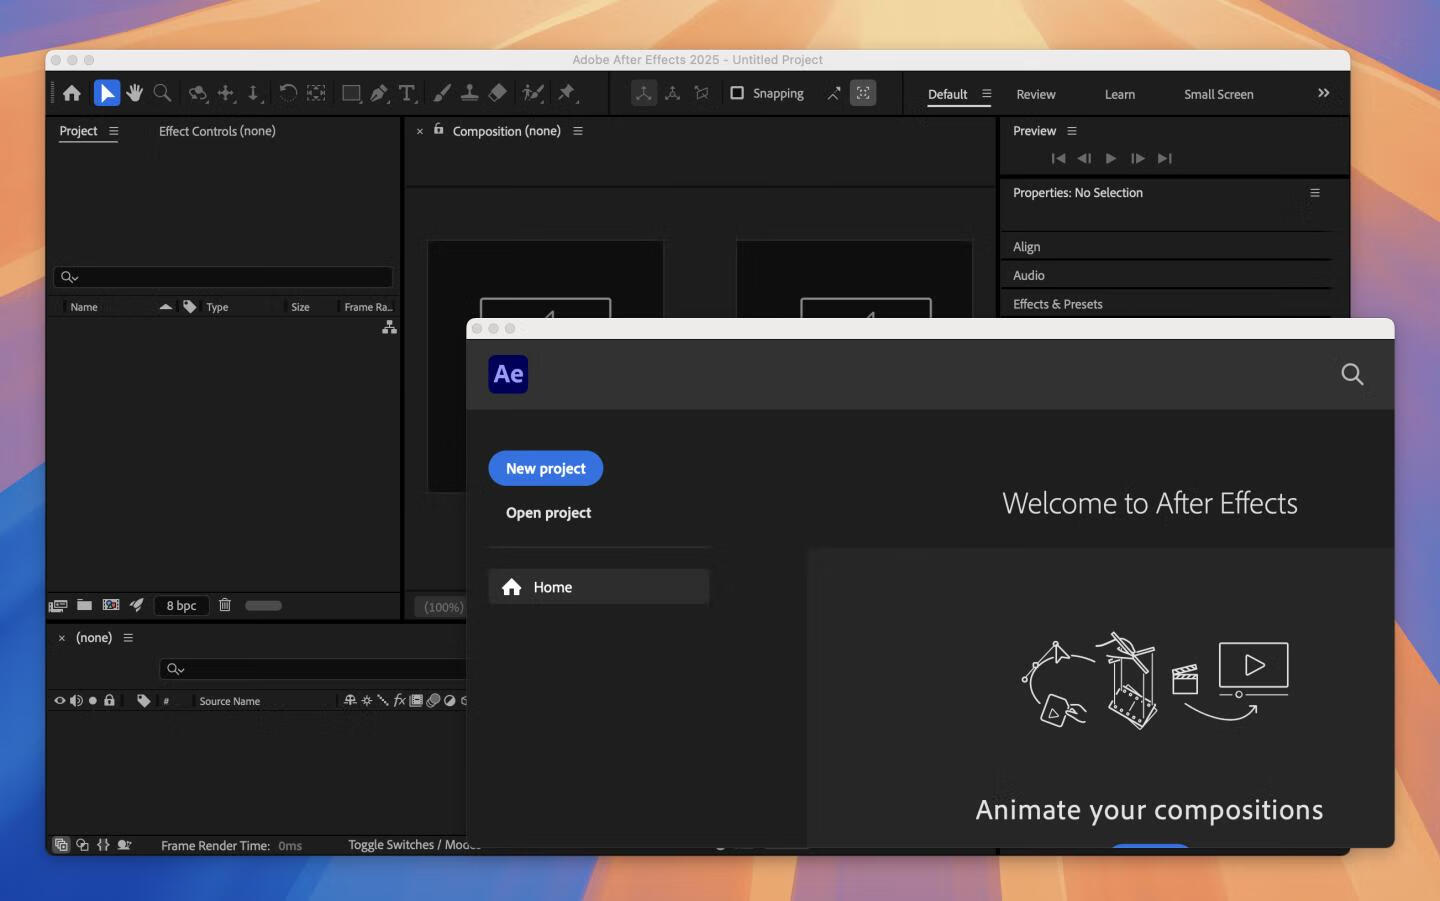Select the Hand tool in the toolbar

coord(135,93)
